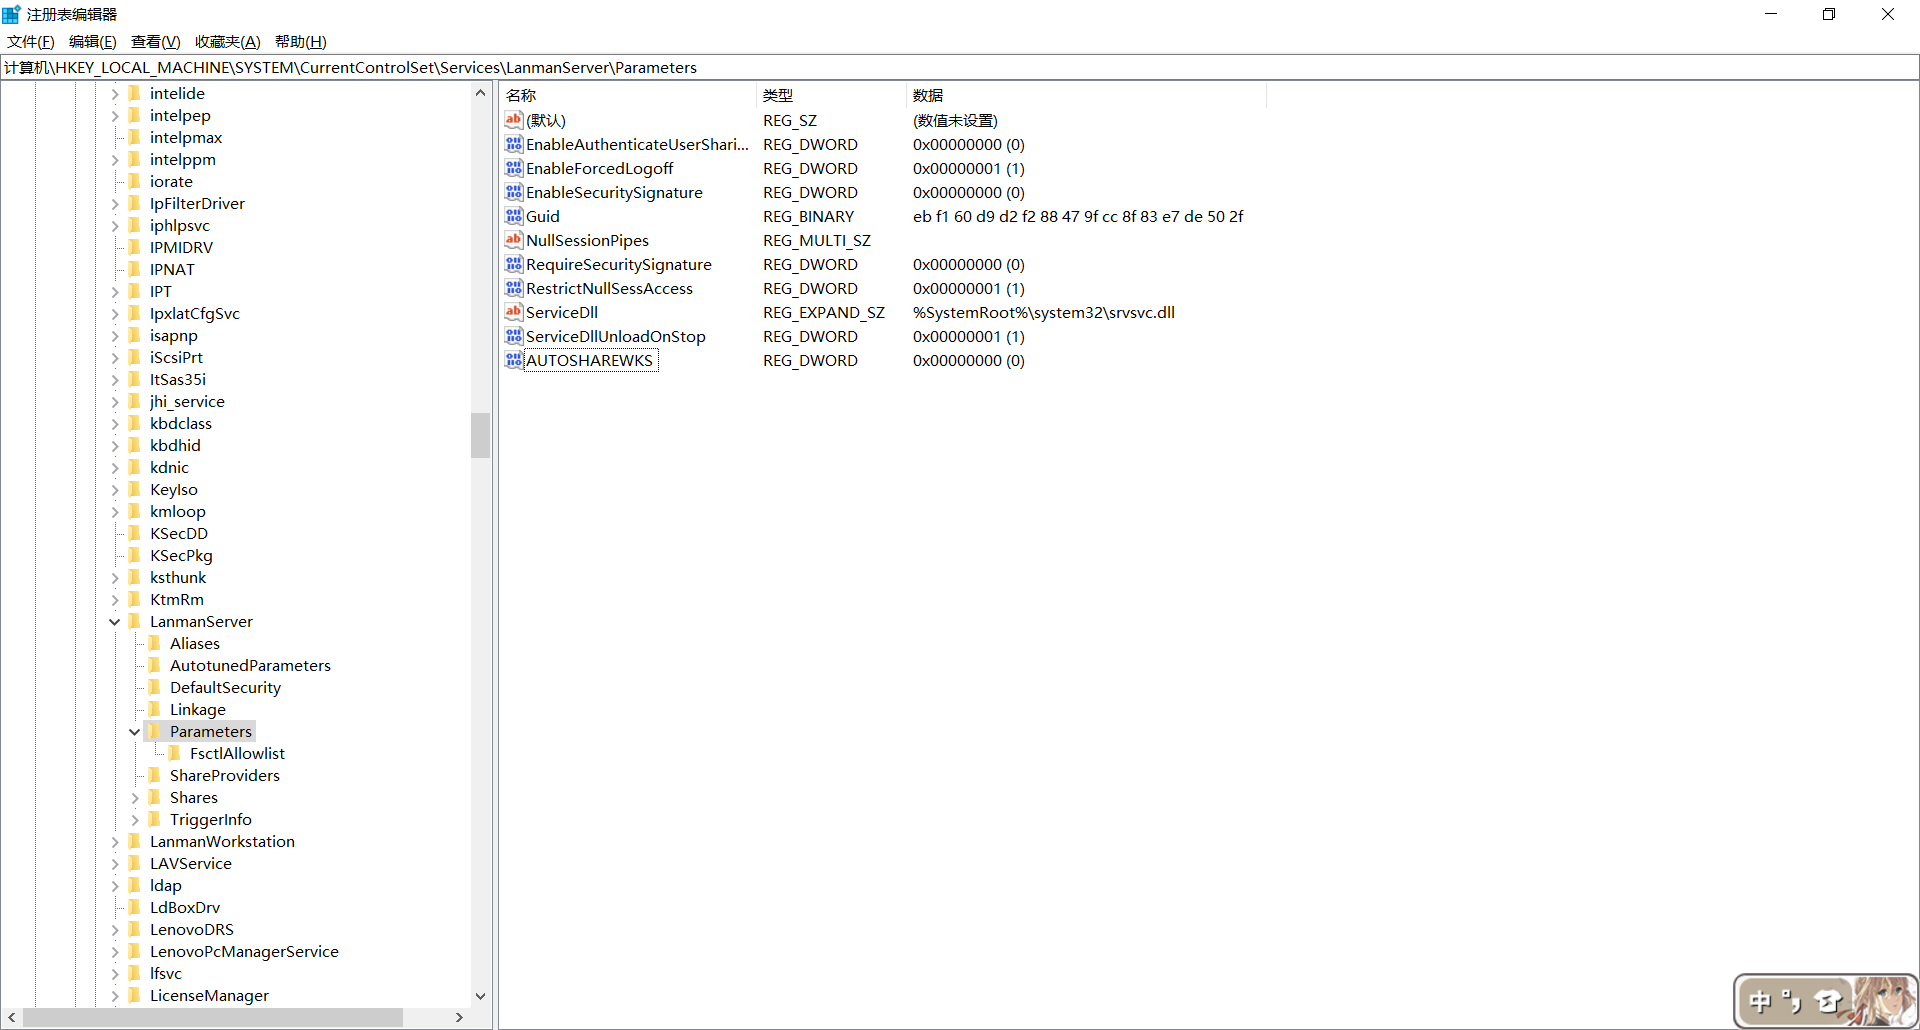
Task: Open the 文件(F) menu
Action: click(31, 41)
